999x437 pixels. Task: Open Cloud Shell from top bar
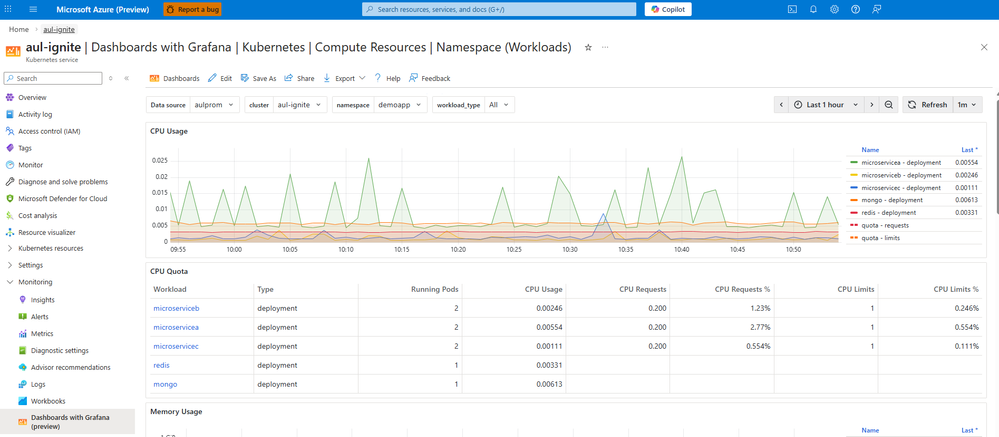point(792,9)
